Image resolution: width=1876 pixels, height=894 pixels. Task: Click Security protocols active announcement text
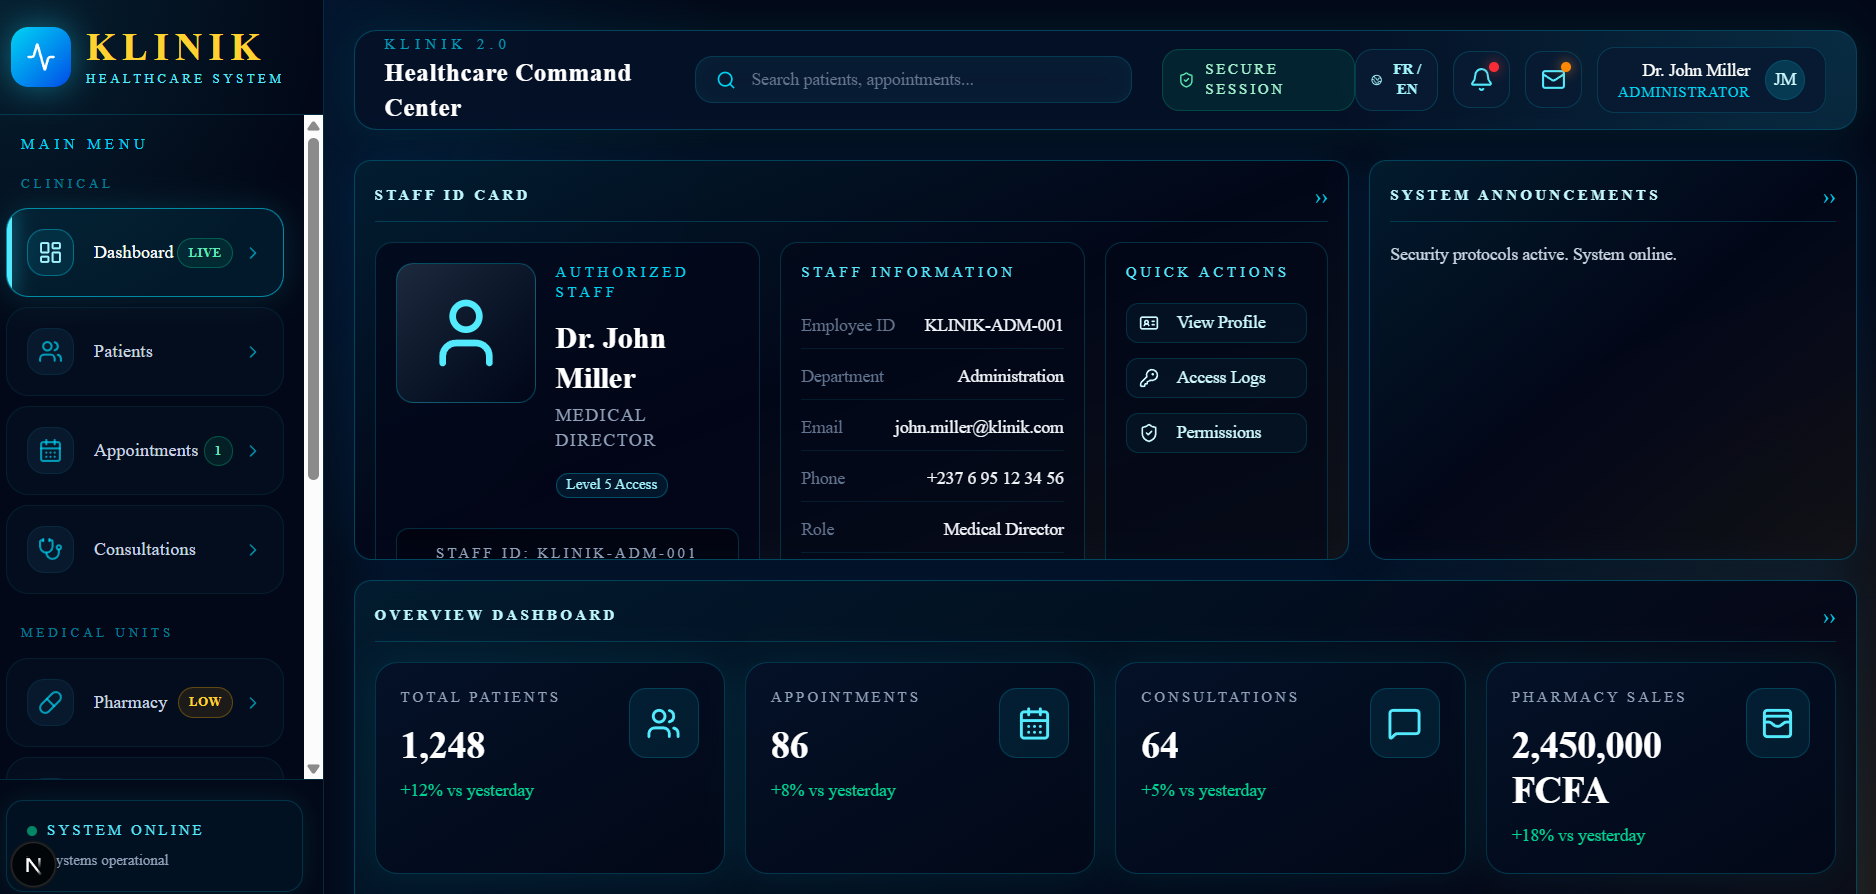1533,254
